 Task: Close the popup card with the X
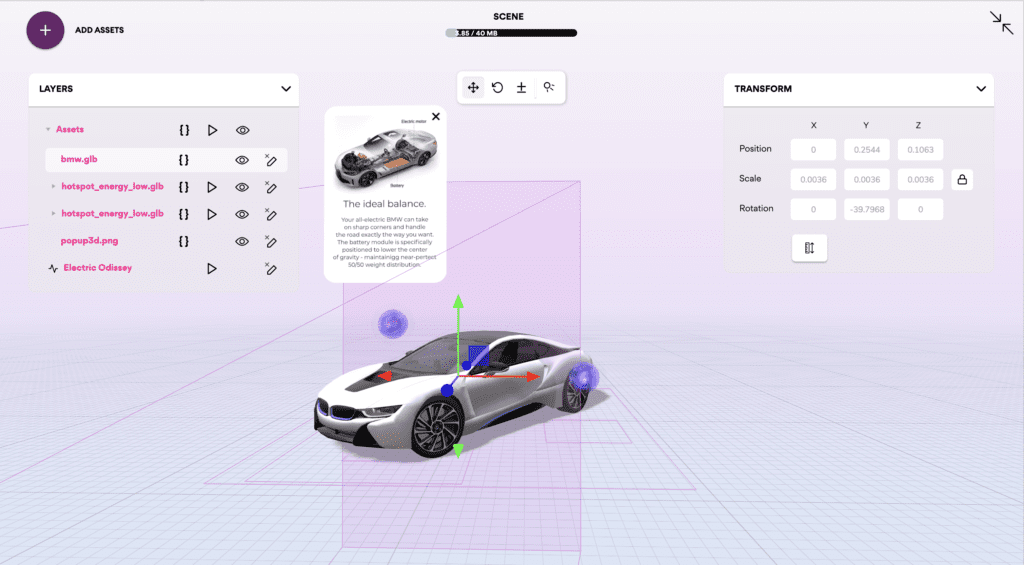[435, 117]
